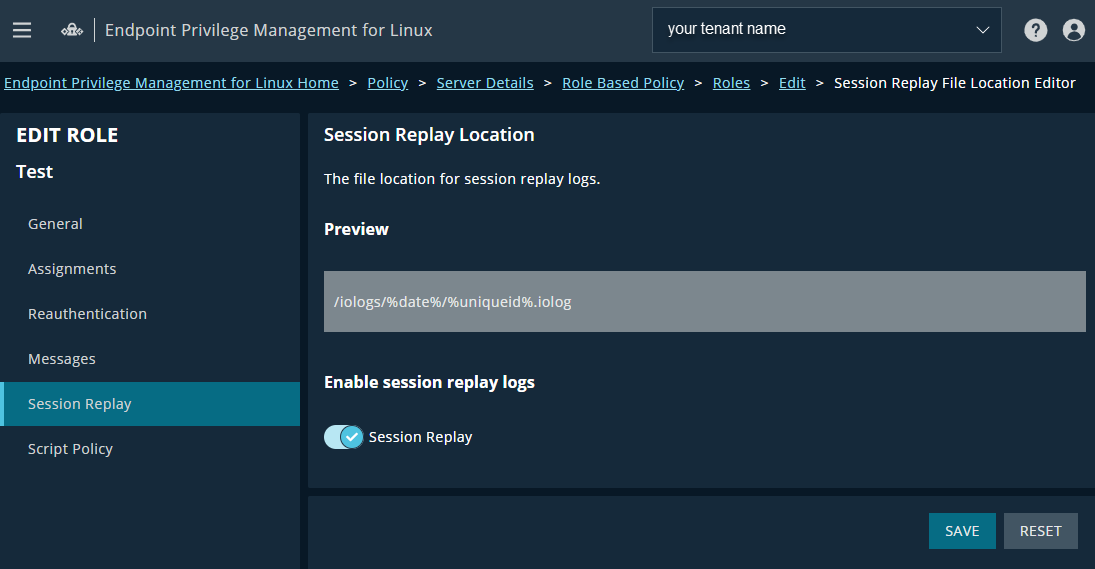
Task: Open Messages section
Action: point(150,359)
